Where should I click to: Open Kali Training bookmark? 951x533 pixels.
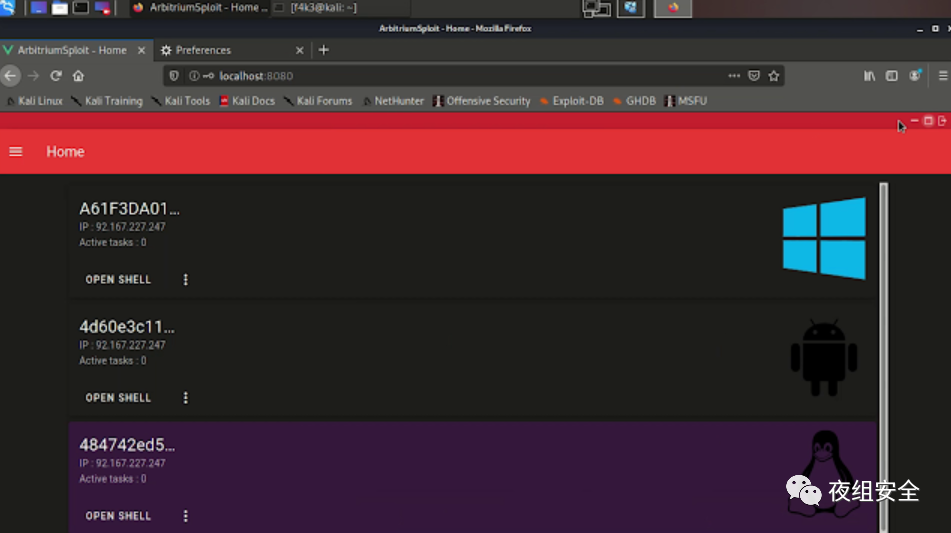click(107, 101)
